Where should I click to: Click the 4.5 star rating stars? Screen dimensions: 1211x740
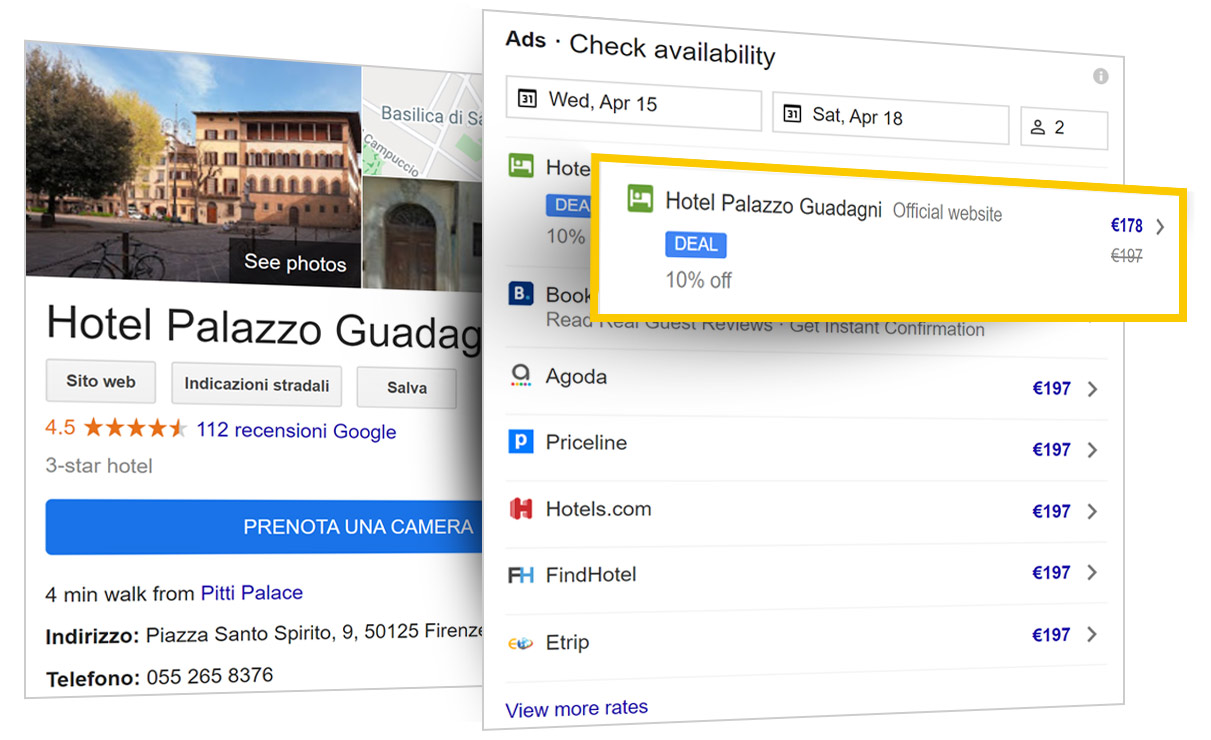point(135,428)
